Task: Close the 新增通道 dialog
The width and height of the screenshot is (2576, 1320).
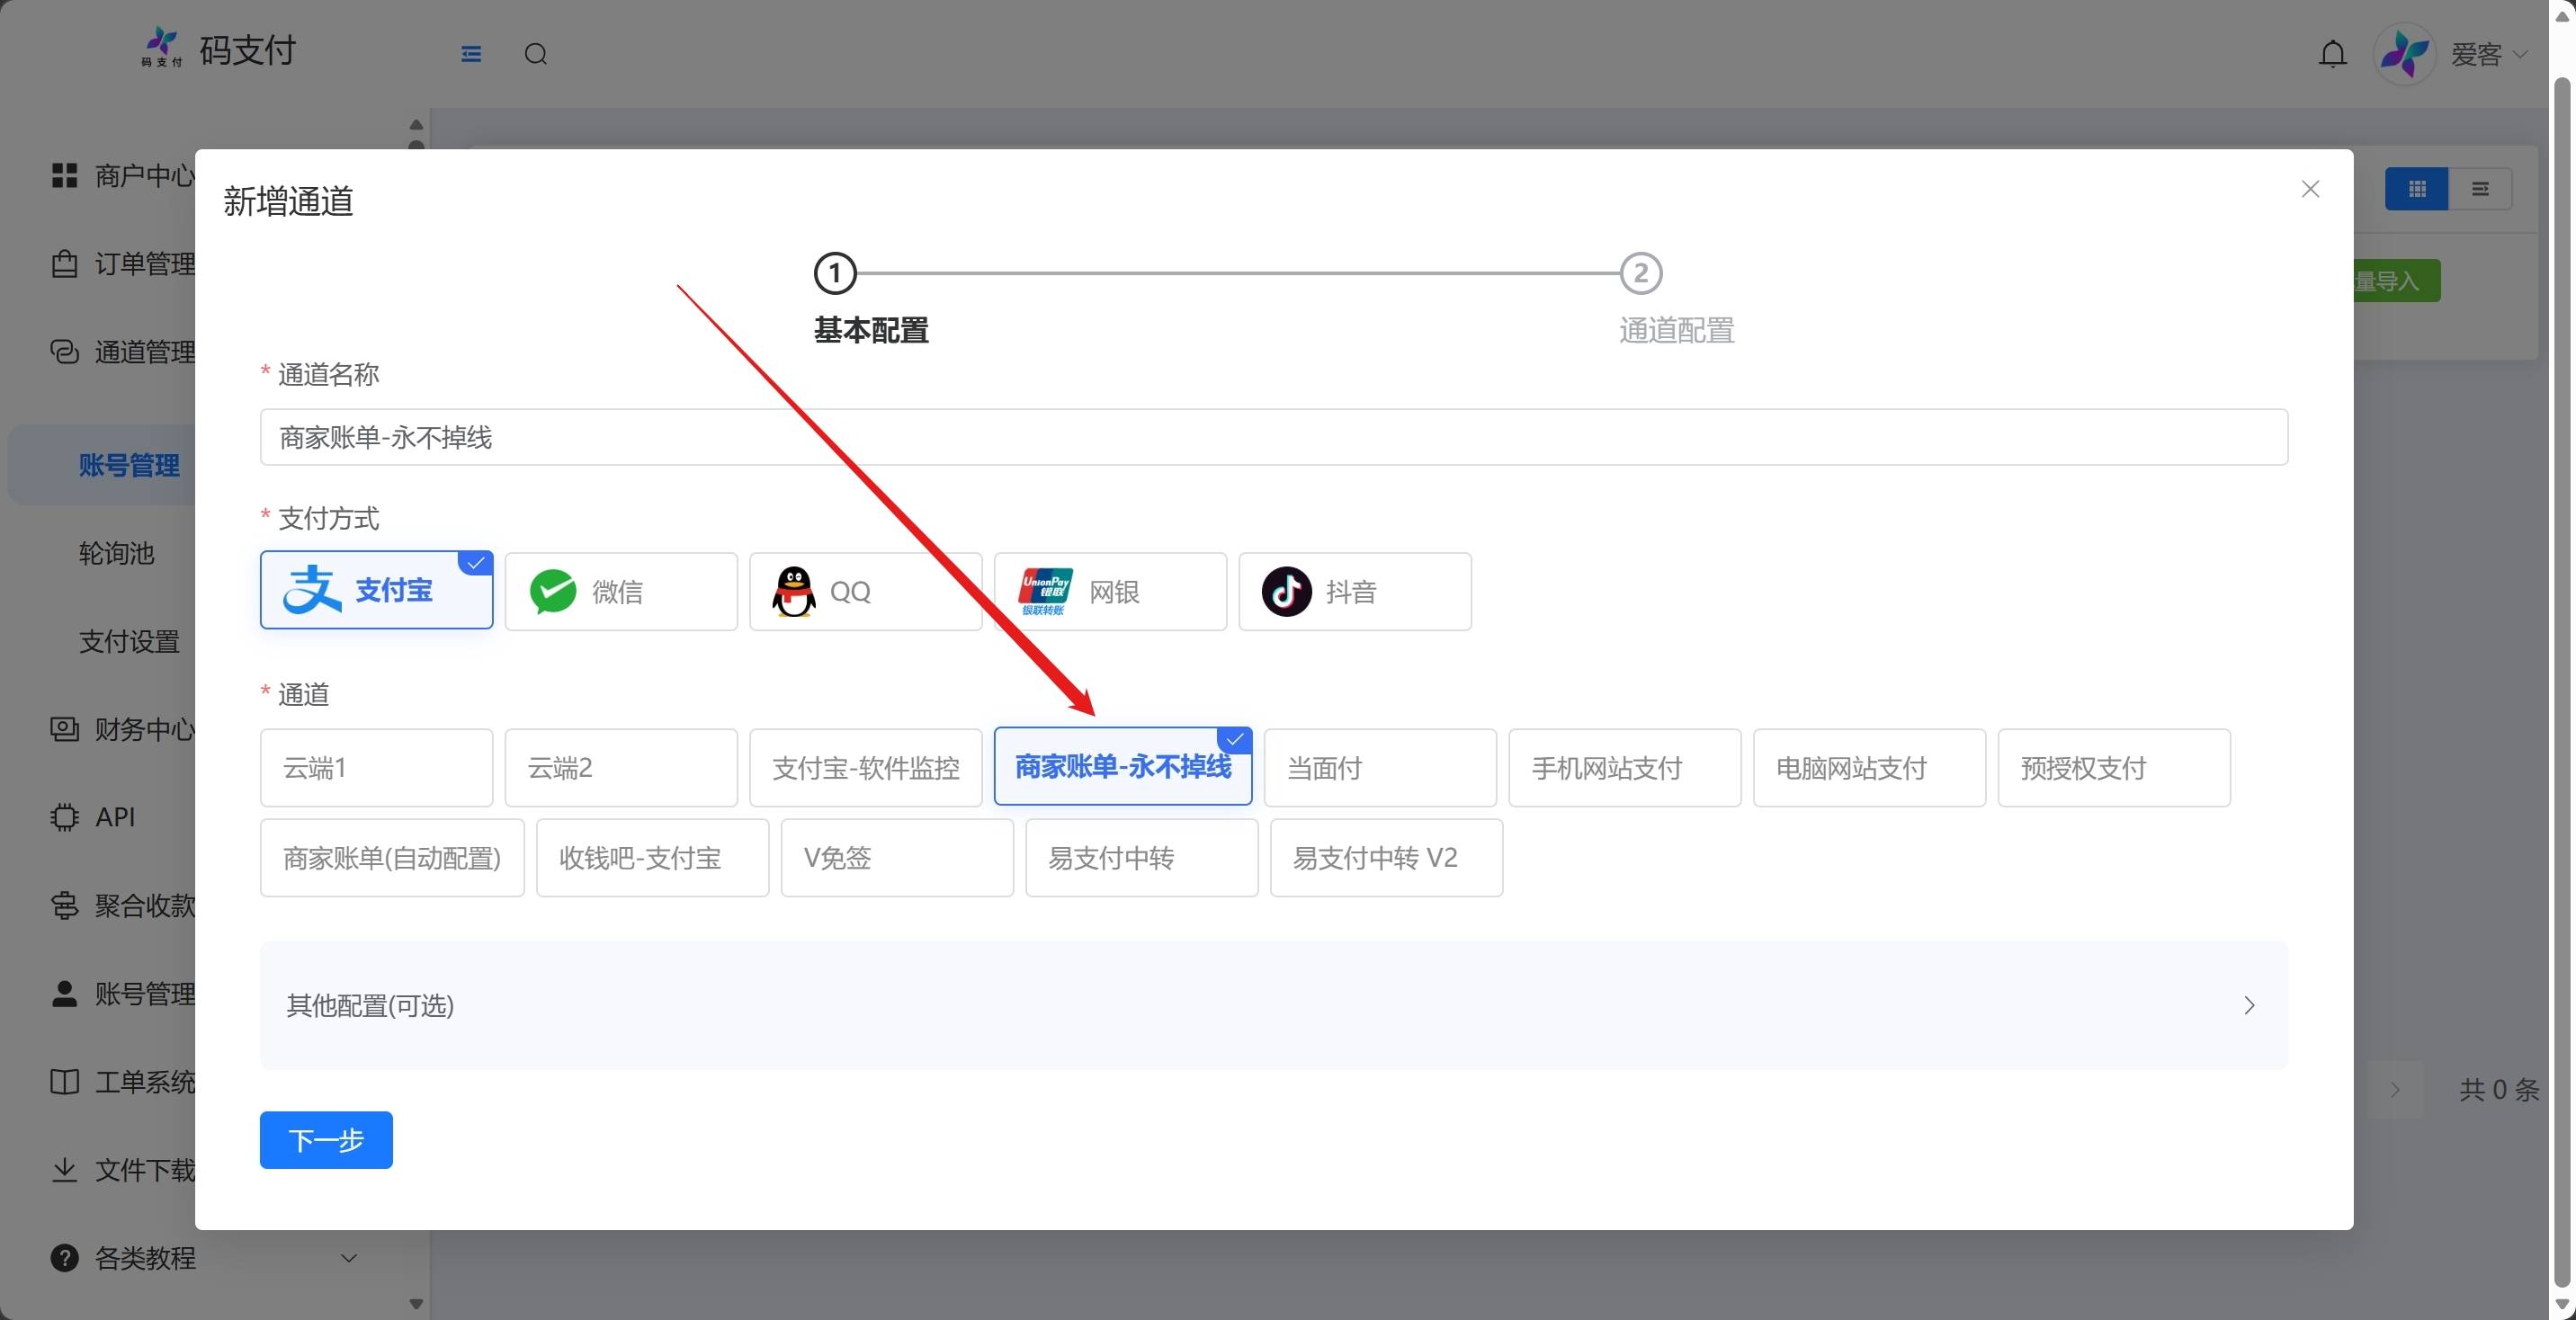Action: tap(2310, 189)
